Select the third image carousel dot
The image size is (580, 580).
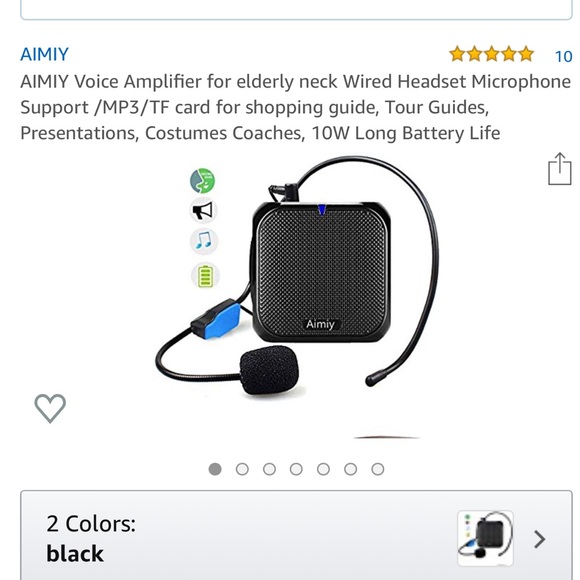[x=269, y=469]
